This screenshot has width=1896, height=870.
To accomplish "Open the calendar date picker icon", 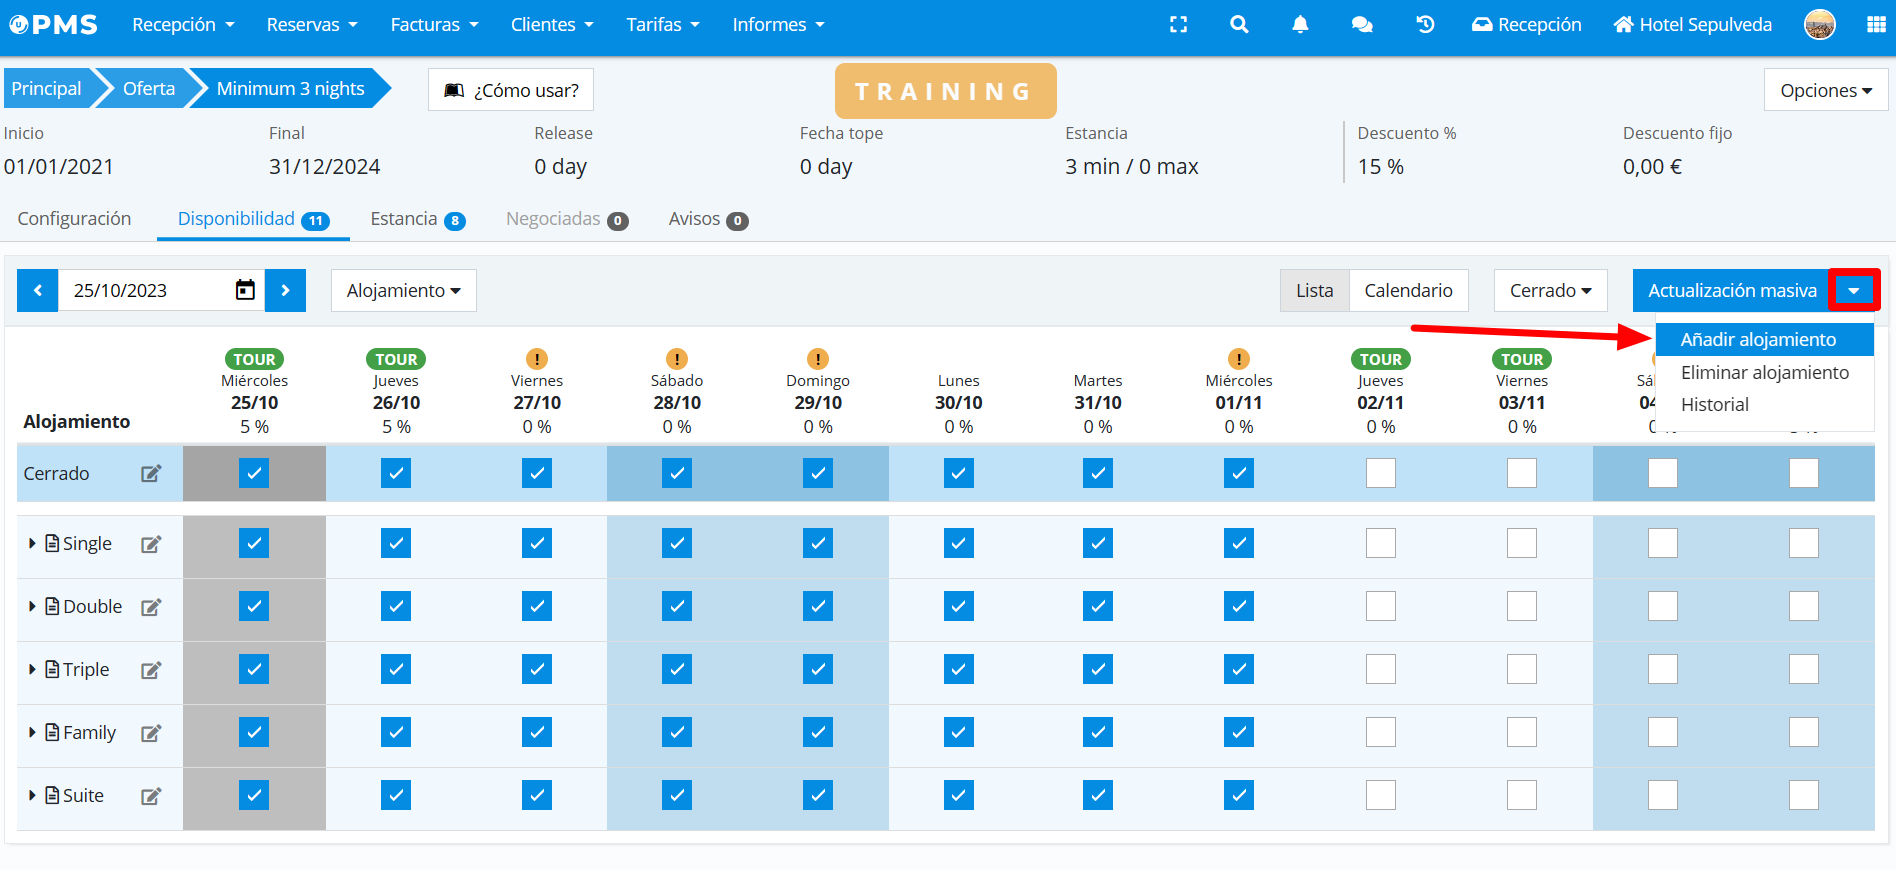I will pos(245,291).
